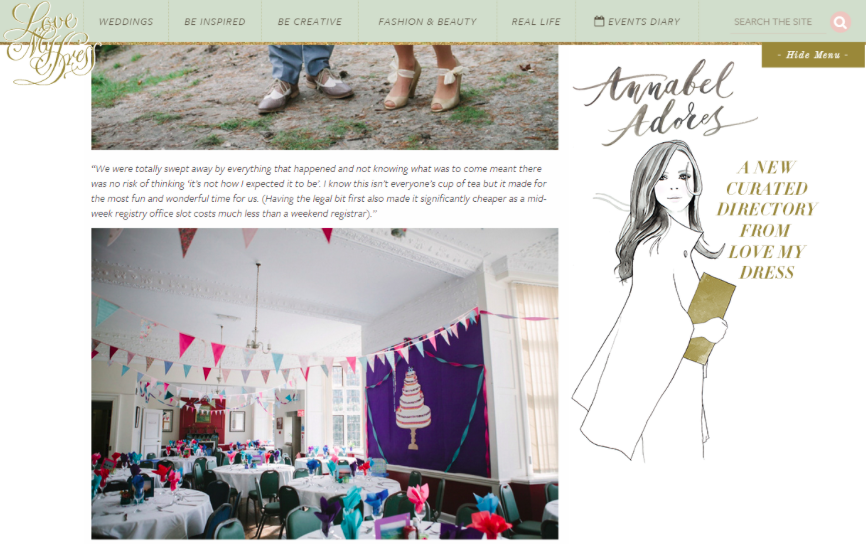This screenshot has height=544, width=866.
Task: Open the Be Creative menu
Action: (x=310, y=22)
